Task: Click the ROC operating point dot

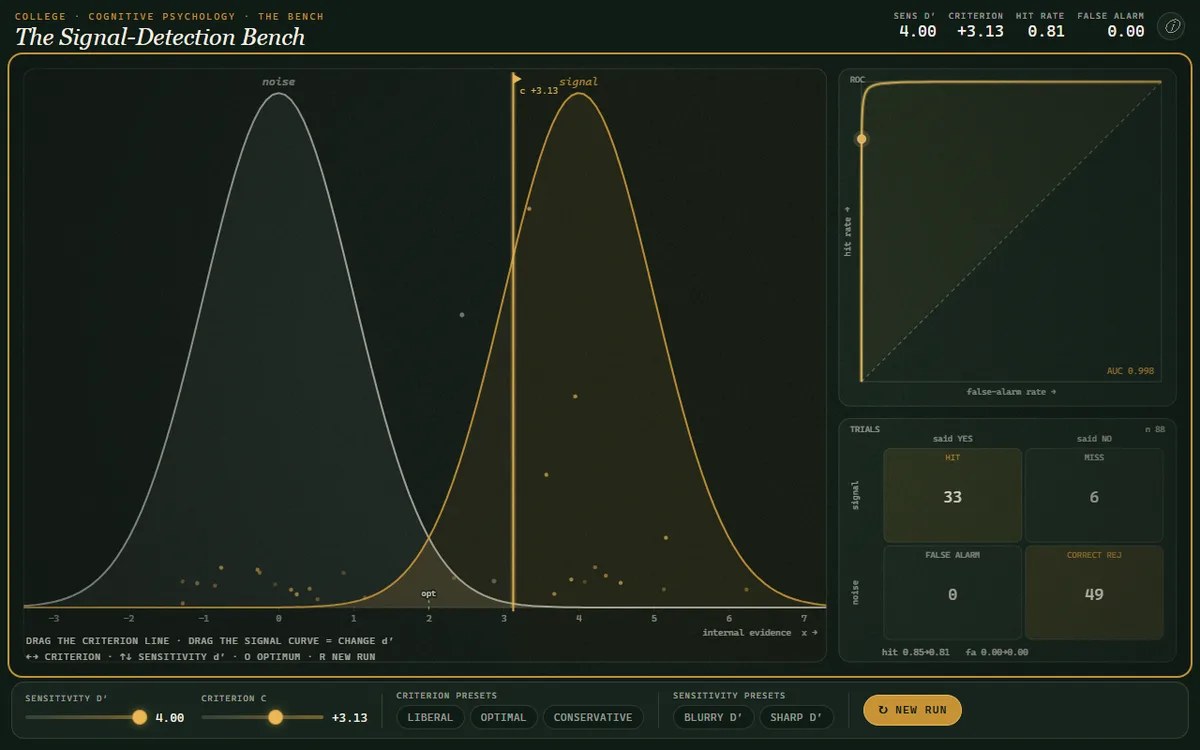Action: [861, 139]
